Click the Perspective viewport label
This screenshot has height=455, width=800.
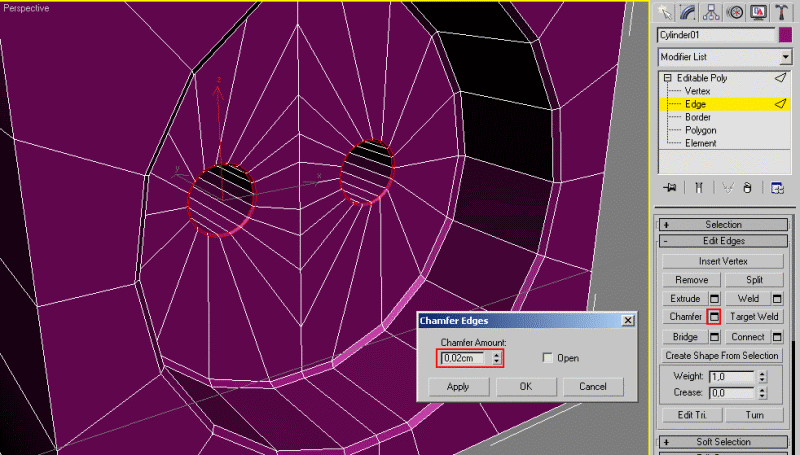pos(26,8)
